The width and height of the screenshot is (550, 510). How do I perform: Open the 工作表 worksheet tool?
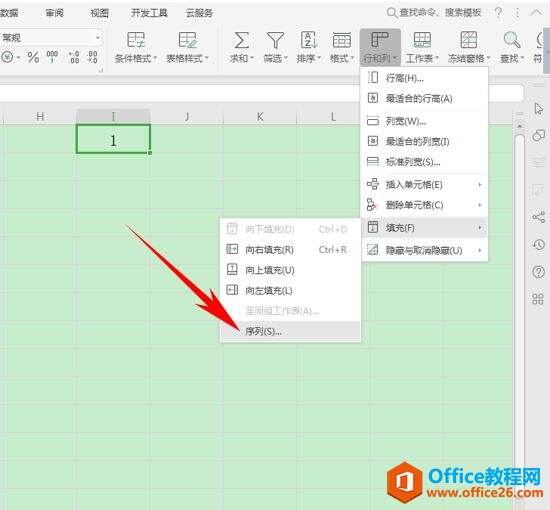pyautogui.click(x=422, y=47)
